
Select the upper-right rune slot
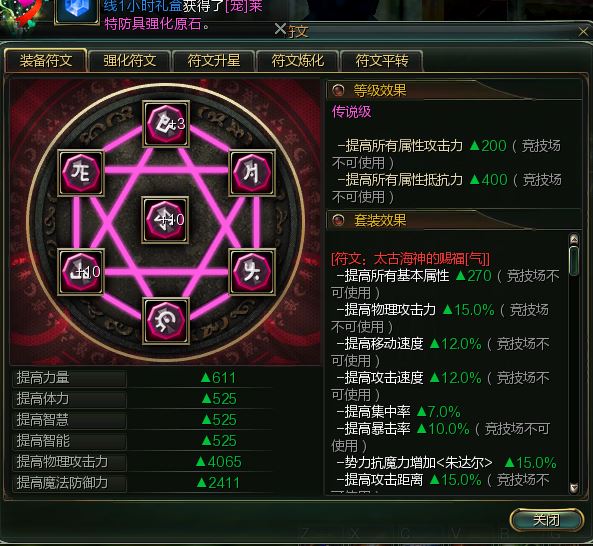pyautogui.click(x=251, y=172)
